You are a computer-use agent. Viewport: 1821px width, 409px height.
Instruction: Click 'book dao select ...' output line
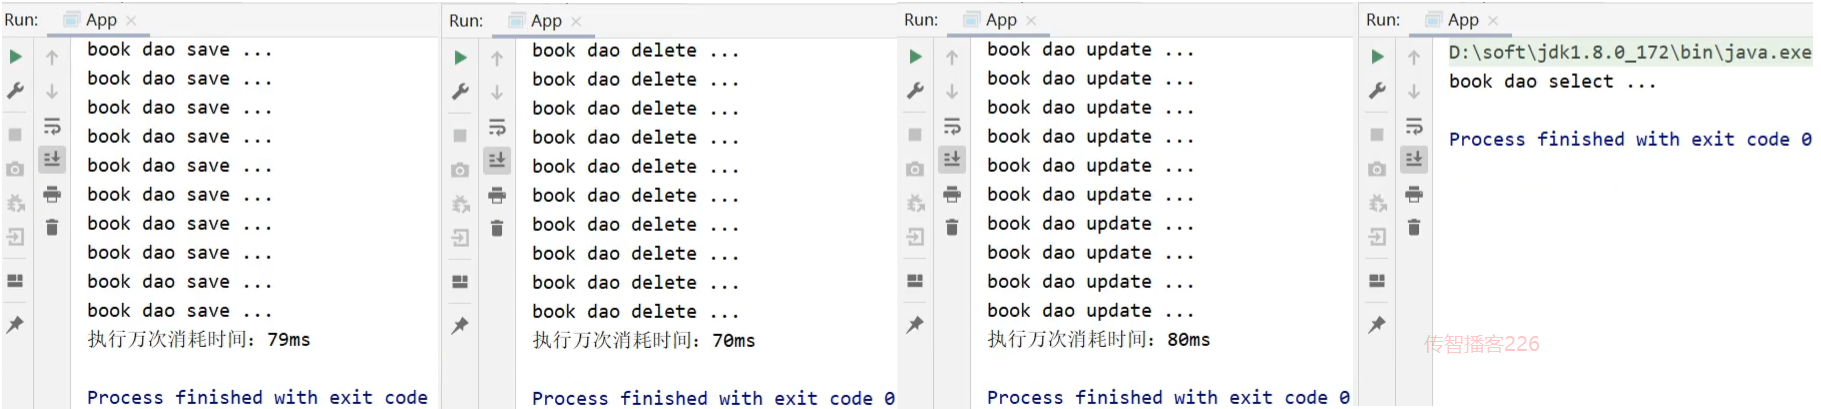tap(1552, 82)
